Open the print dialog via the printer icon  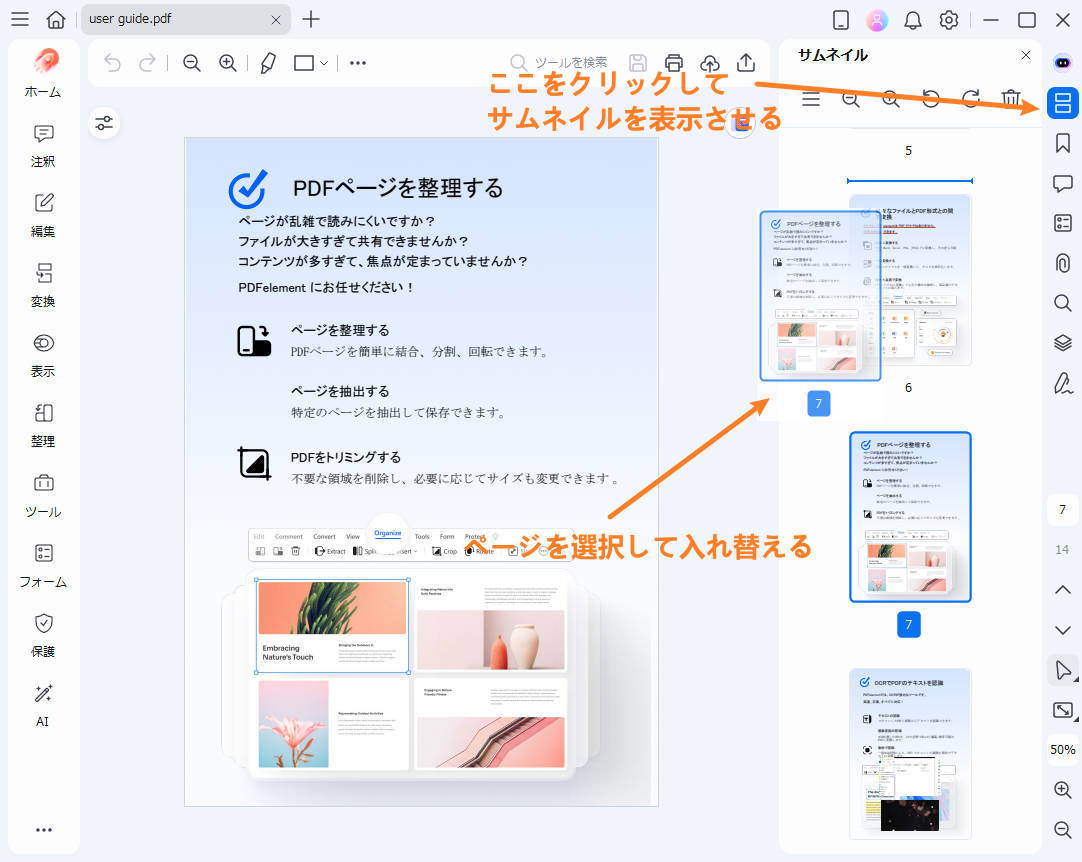674,62
